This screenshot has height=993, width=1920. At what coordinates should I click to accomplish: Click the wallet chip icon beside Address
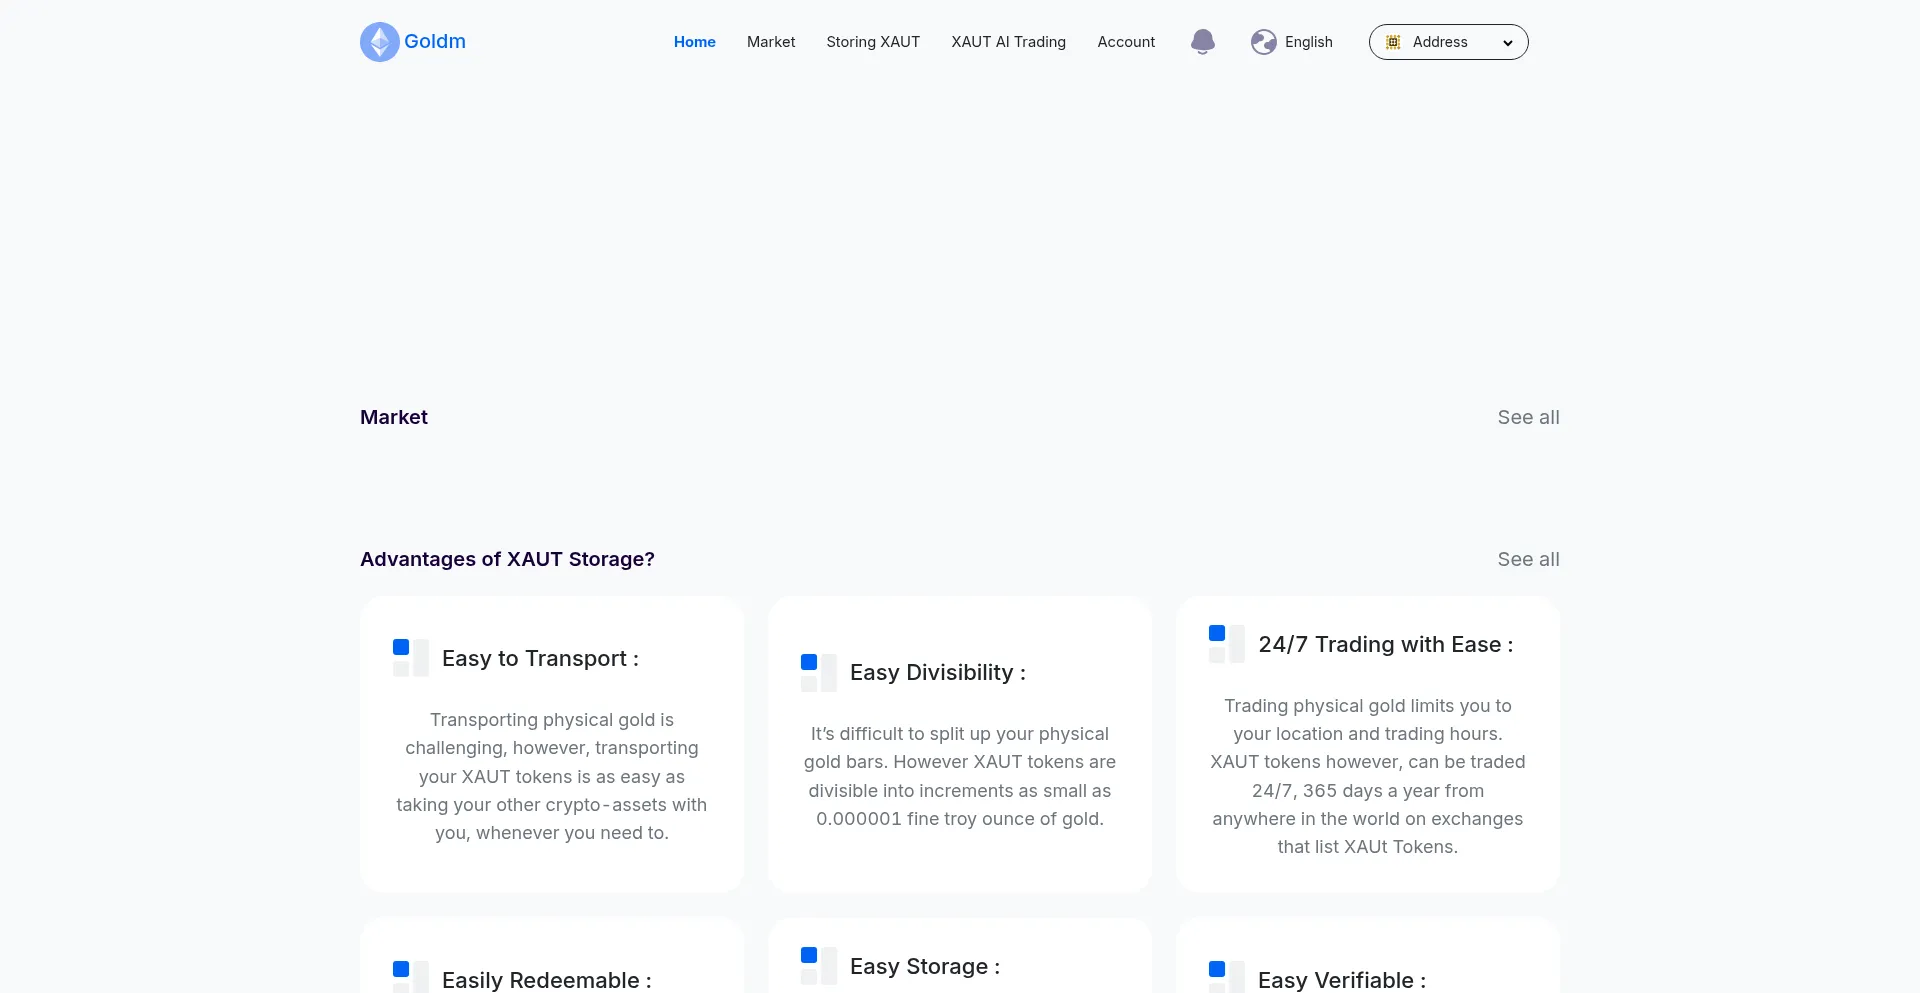click(1393, 42)
